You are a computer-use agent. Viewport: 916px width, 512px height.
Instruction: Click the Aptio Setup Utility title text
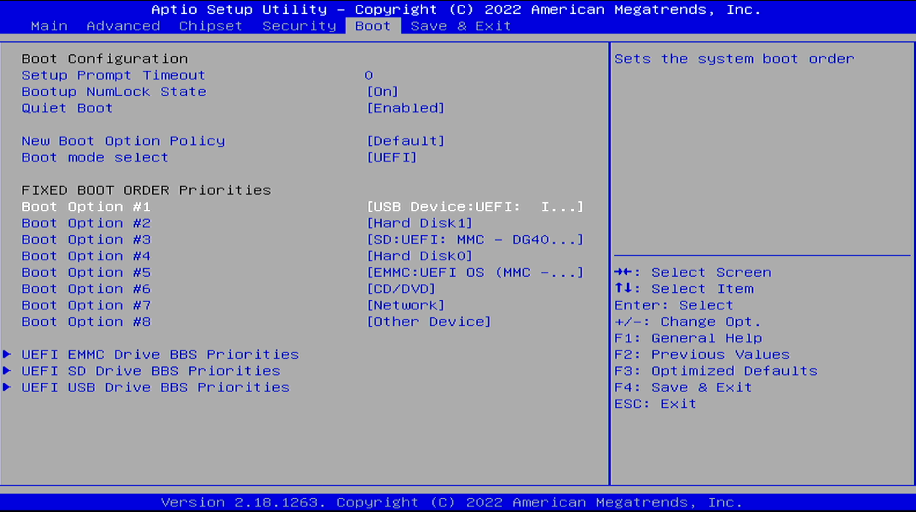(x=456, y=10)
